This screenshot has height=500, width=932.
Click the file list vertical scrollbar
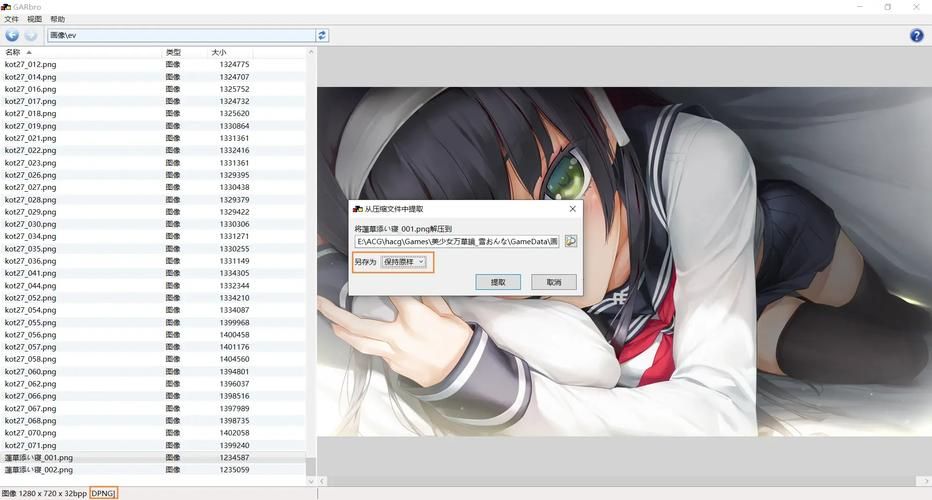(x=311, y=266)
